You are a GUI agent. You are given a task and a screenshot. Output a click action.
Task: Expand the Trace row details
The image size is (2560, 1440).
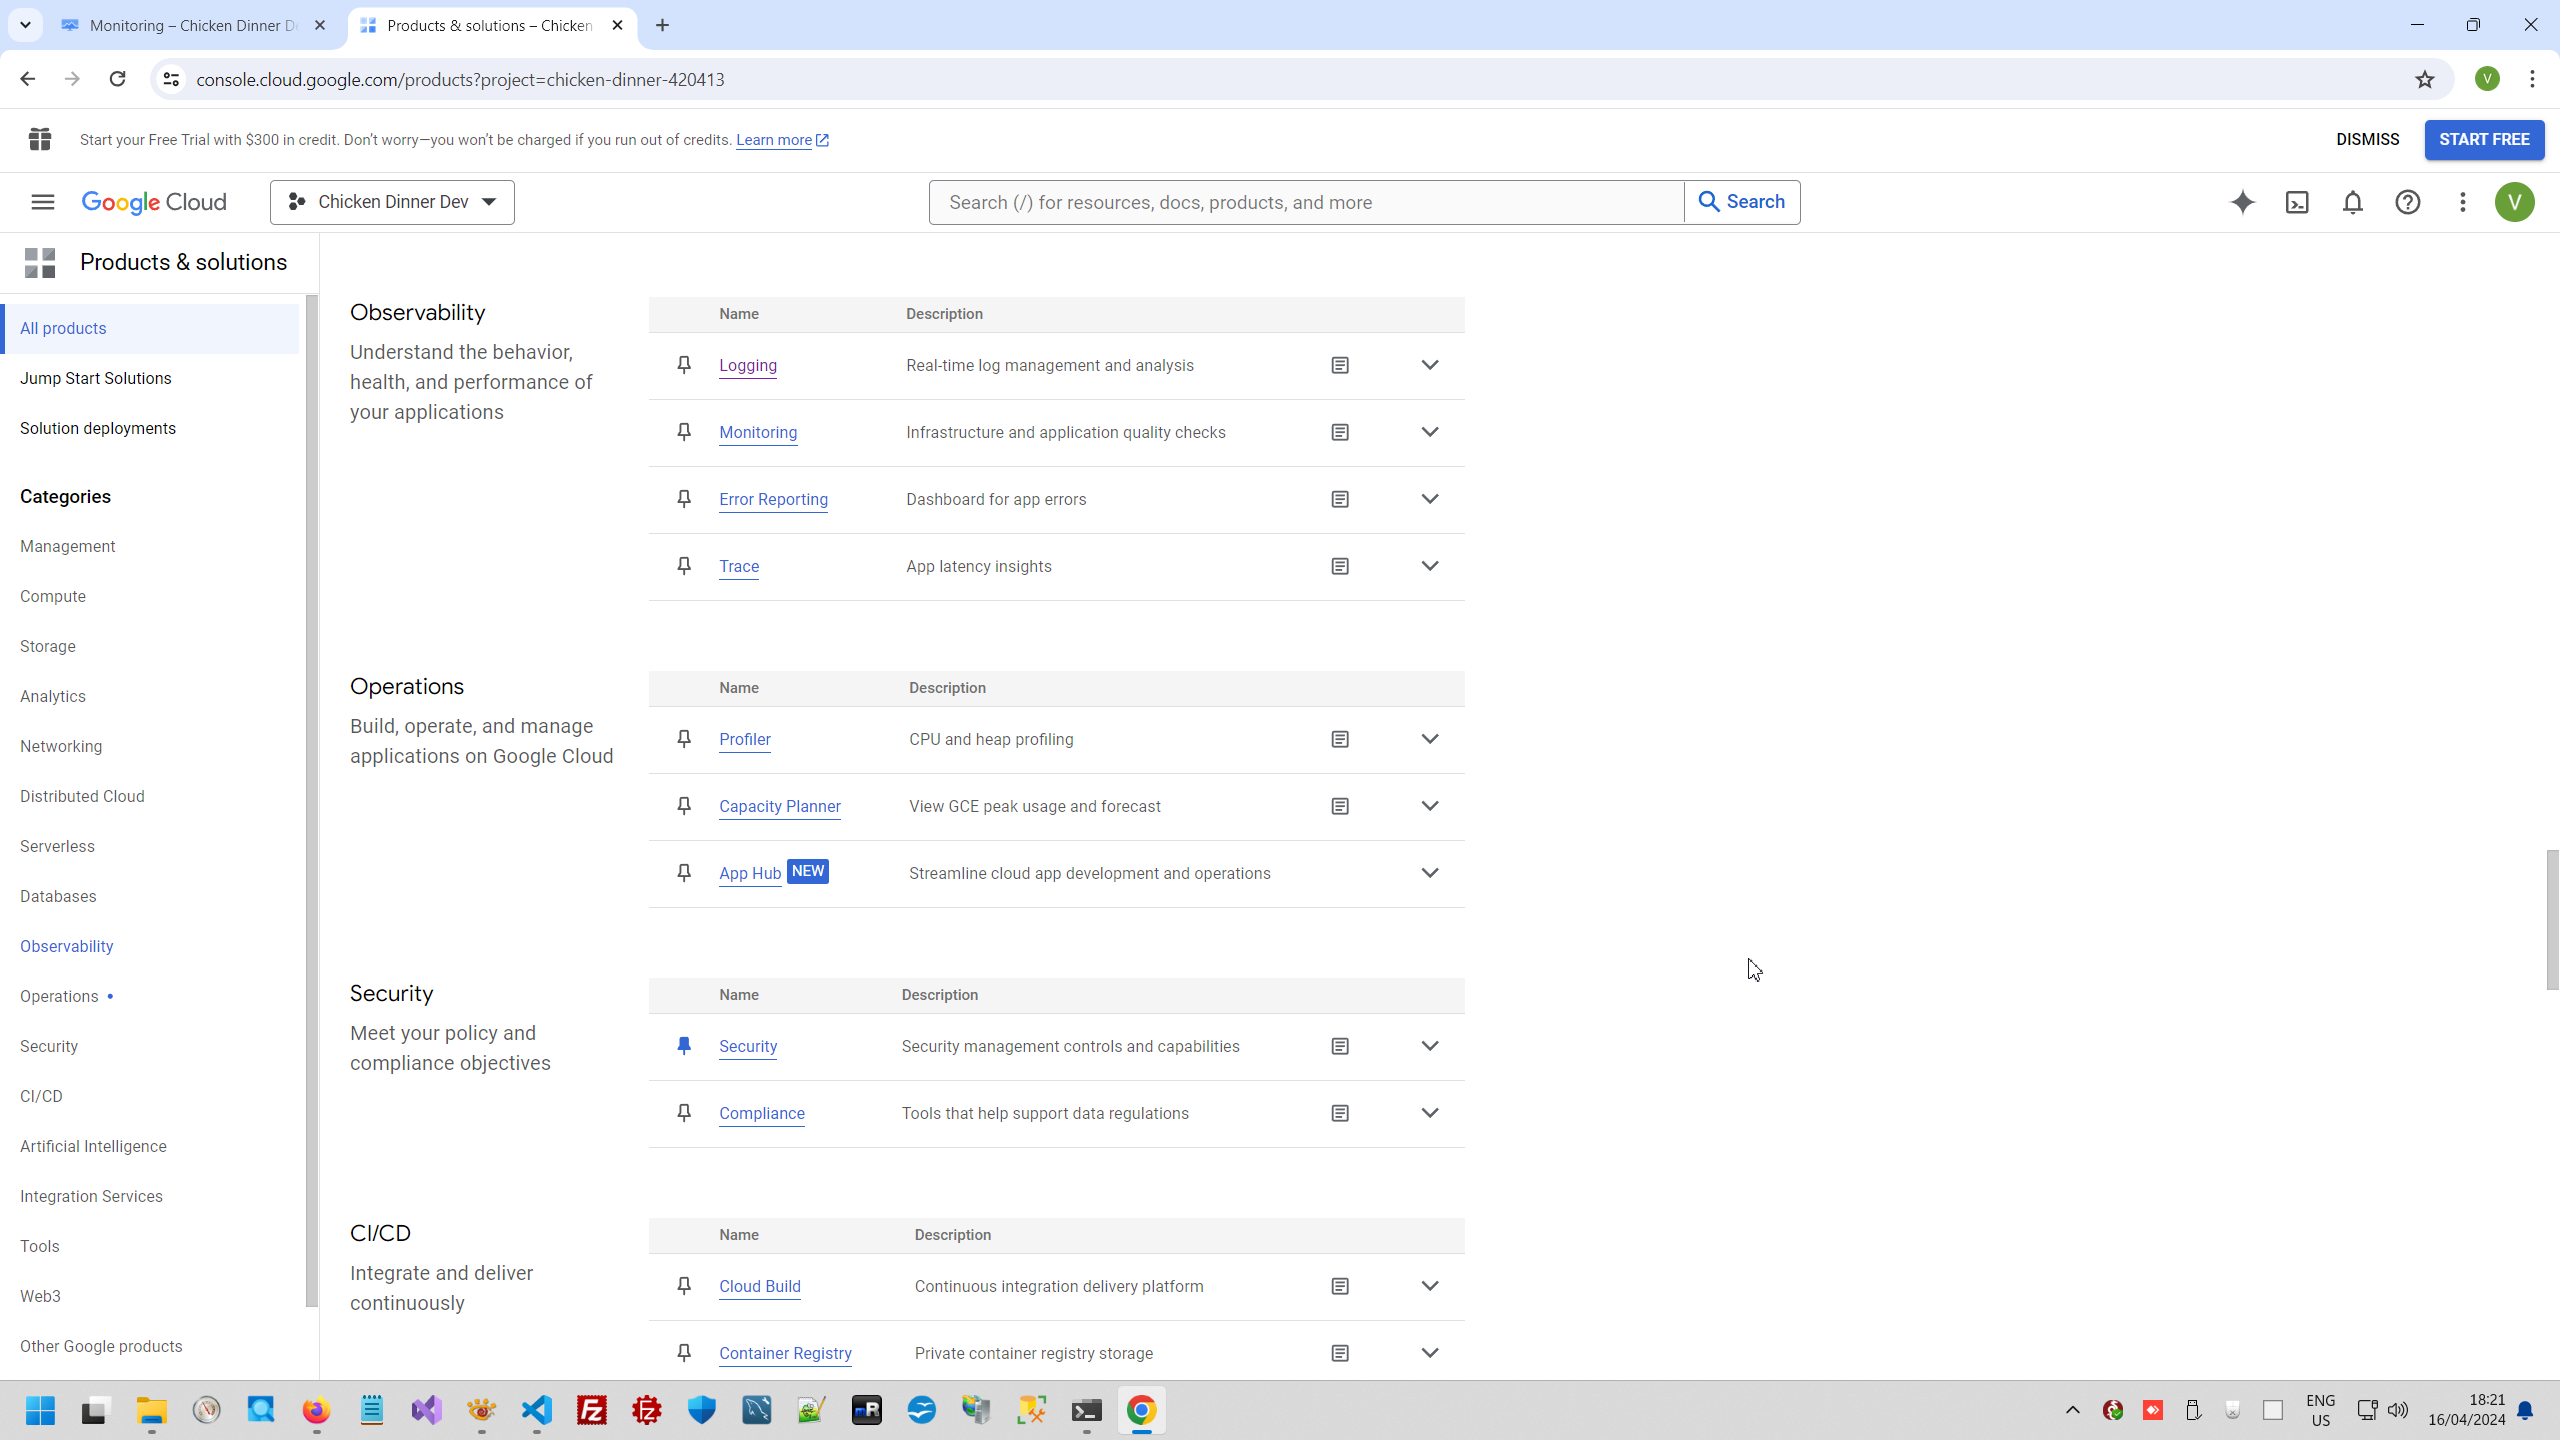(1430, 566)
